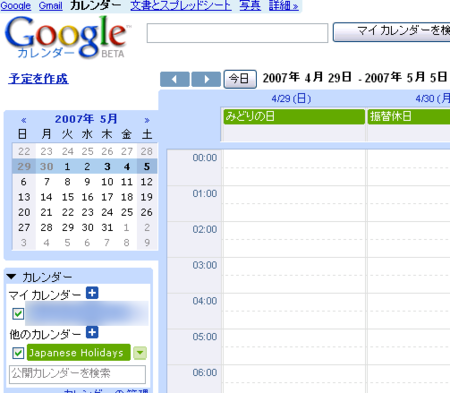Select May 15 in the mini calendar
The image size is (450, 393).
pos(68,197)
